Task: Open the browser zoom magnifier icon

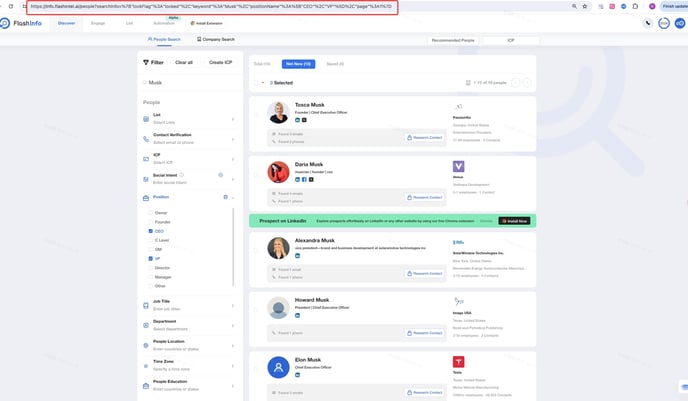Action: (x=574, y=6)
